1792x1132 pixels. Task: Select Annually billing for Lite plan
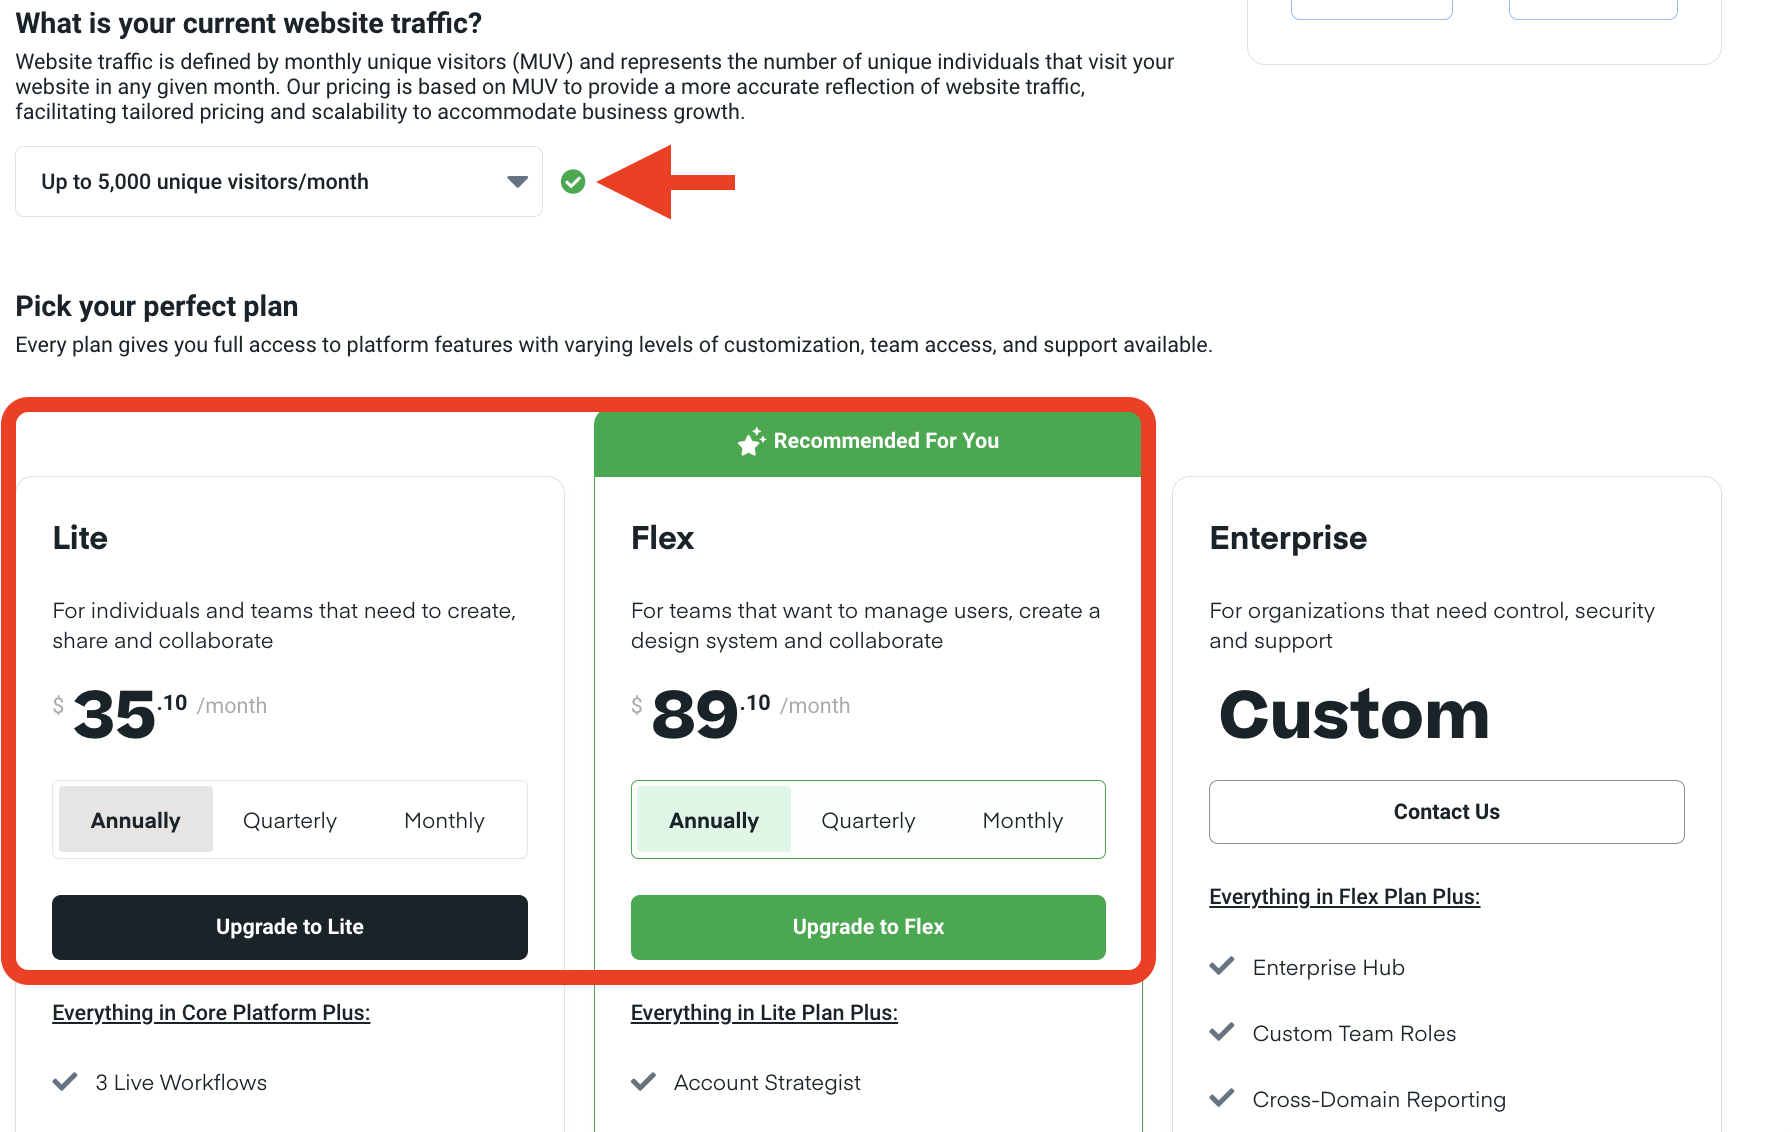pos(136,820)
